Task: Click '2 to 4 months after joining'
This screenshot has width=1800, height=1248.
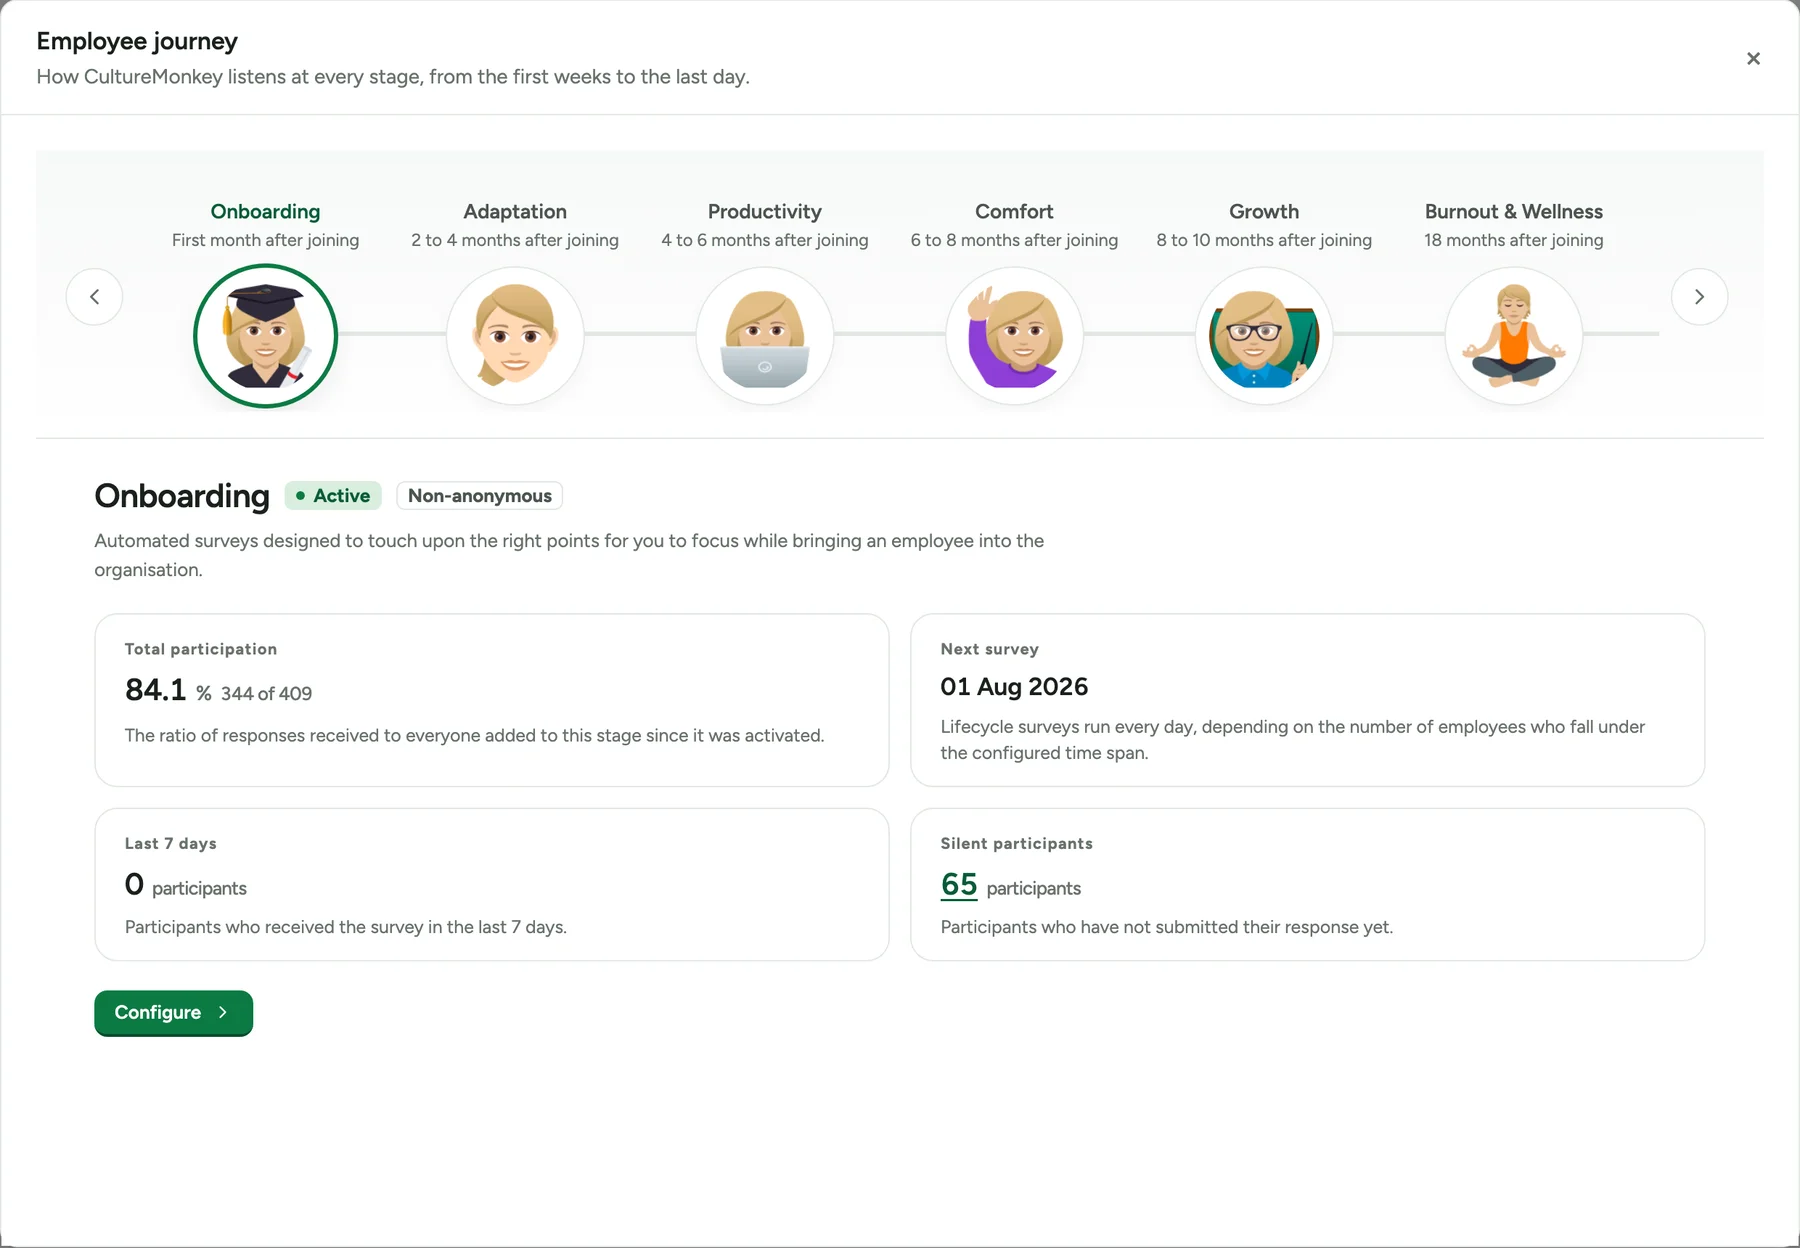Action: [x=515, y=240]
